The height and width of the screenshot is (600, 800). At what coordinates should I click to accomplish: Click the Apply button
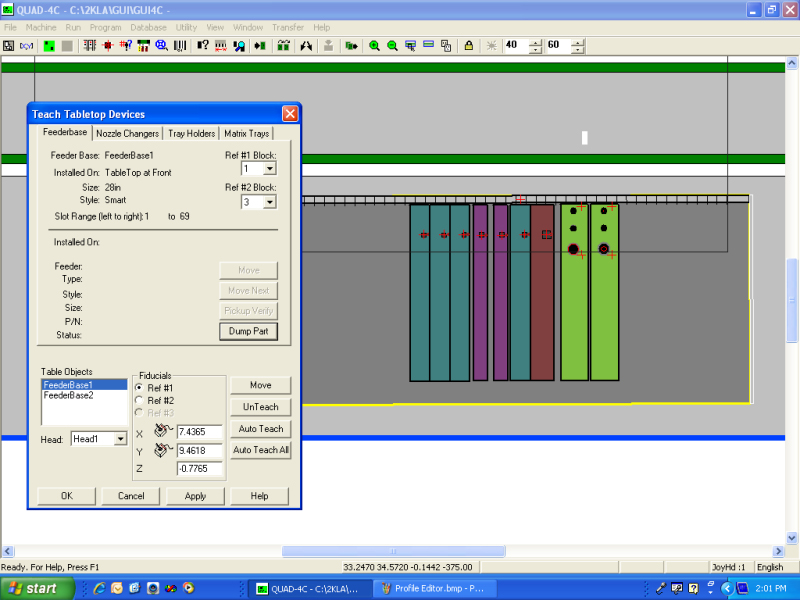195,496
